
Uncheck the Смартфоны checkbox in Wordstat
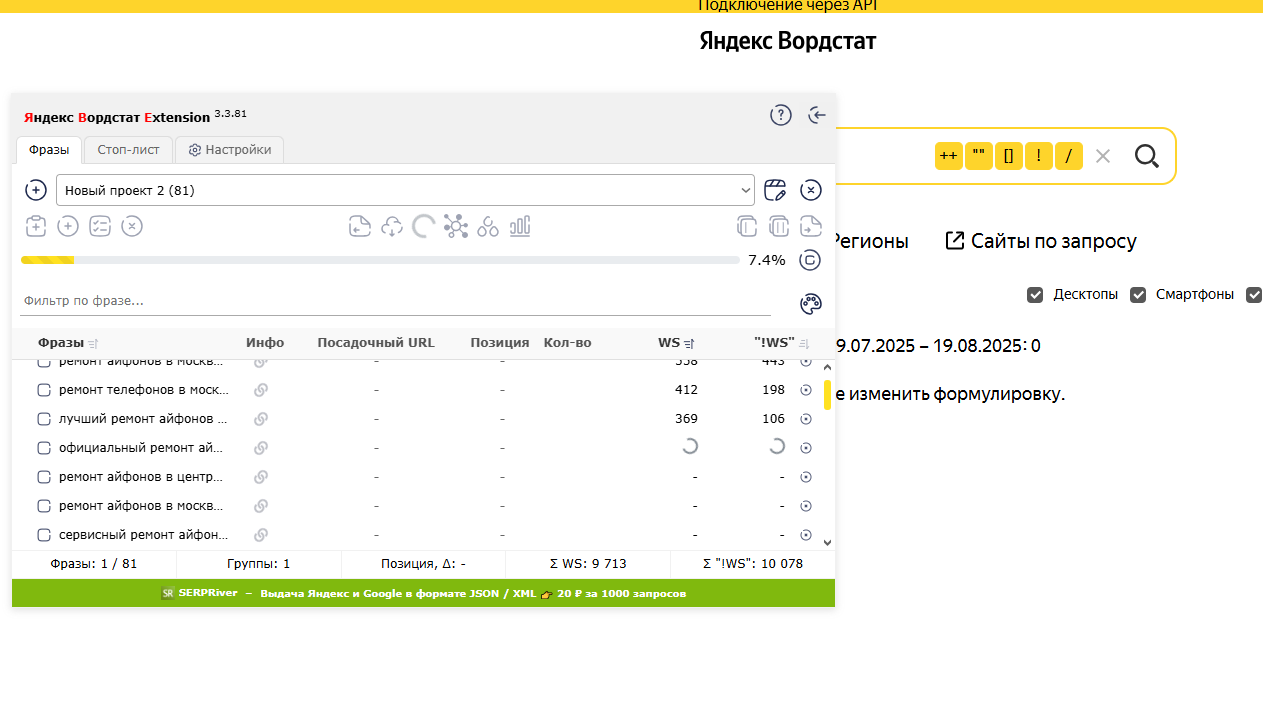click(x=1138, y=295)
